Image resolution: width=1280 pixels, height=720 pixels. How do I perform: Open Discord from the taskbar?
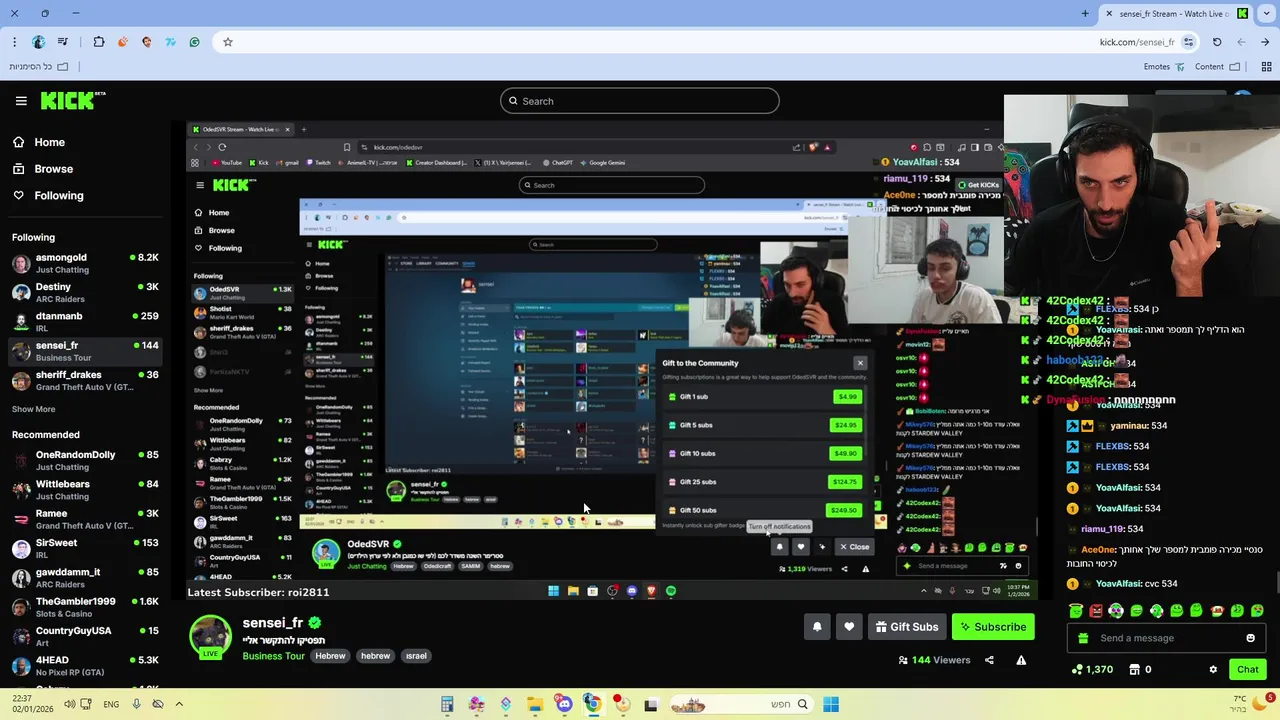[564, 704]
